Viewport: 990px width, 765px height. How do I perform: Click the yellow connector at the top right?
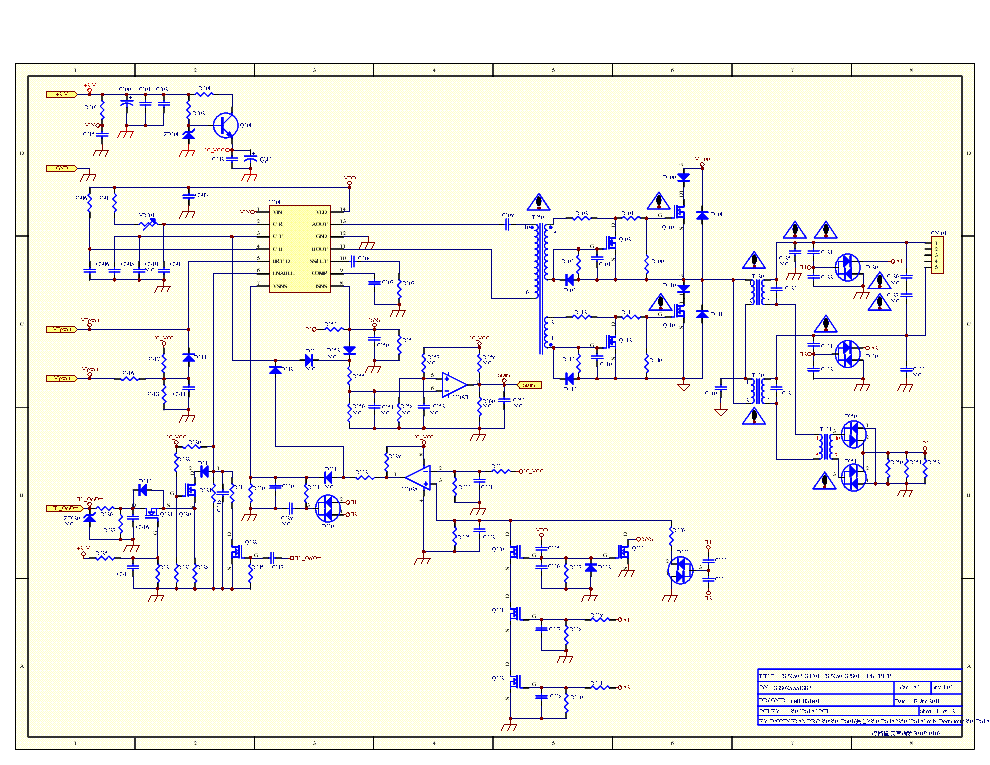[x=937, y=254]
